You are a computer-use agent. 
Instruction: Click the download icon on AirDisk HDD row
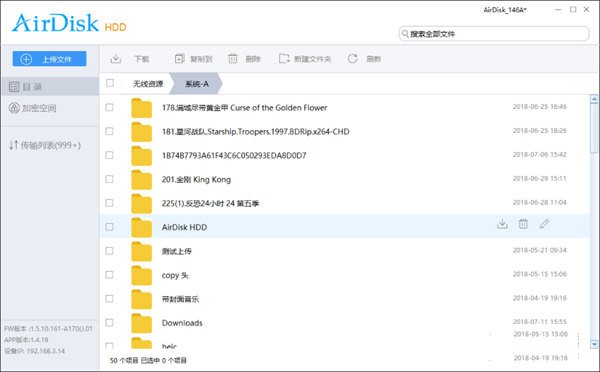tap(502, 224)
